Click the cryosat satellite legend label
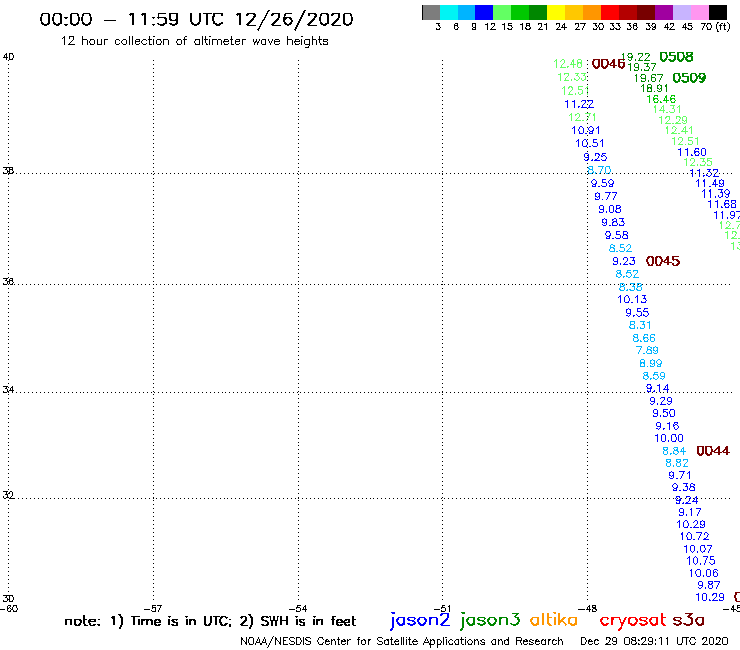 coord(633,621)
